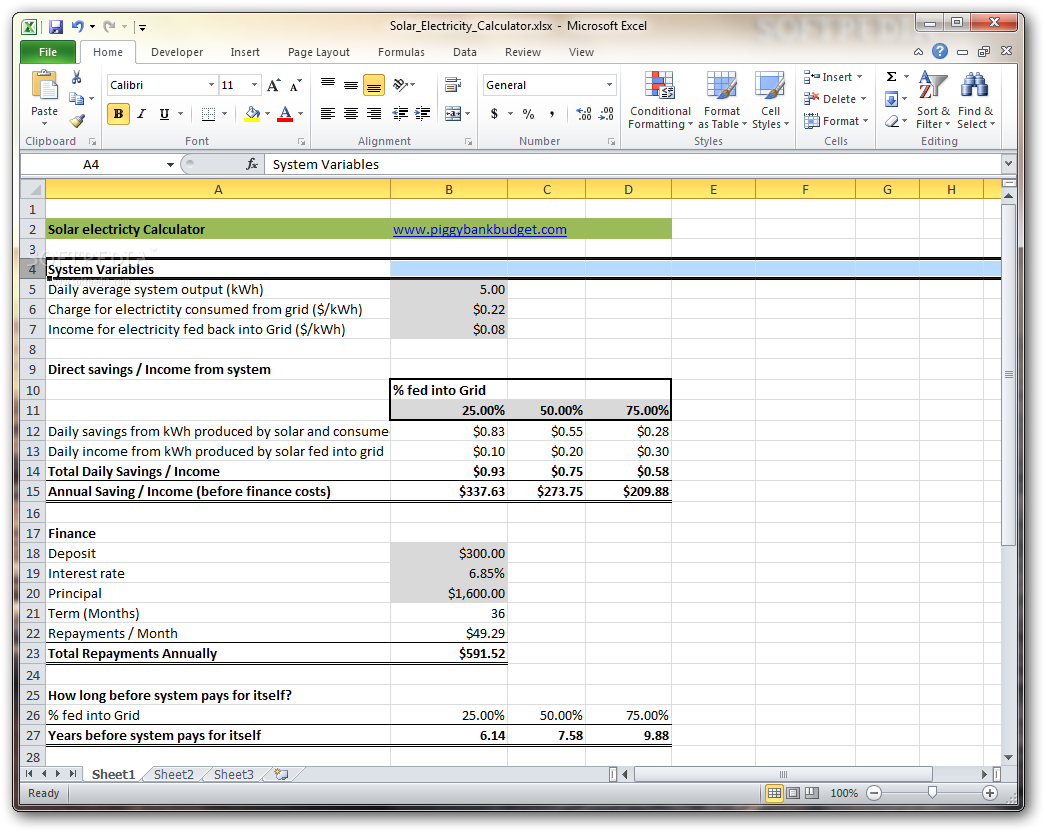This screenshot has height=832, width=1045.
Task: Select column B header
Action: pyautogui.click(x=449, y=189)
